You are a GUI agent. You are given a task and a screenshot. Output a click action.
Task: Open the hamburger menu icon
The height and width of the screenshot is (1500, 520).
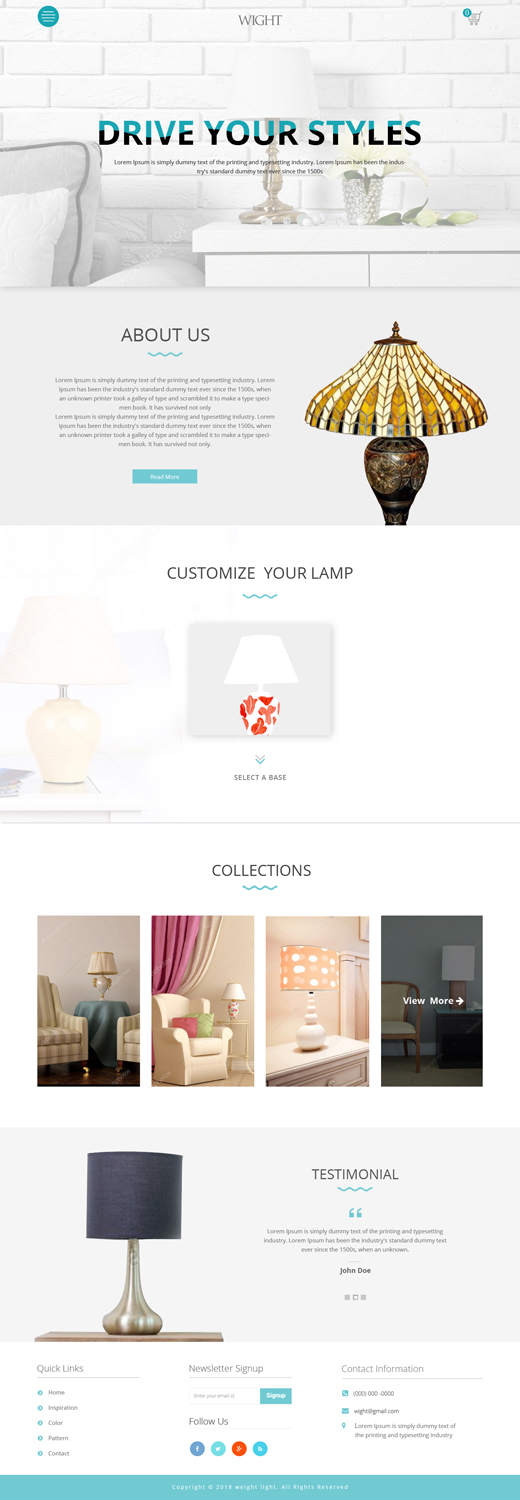pos(48,16)
